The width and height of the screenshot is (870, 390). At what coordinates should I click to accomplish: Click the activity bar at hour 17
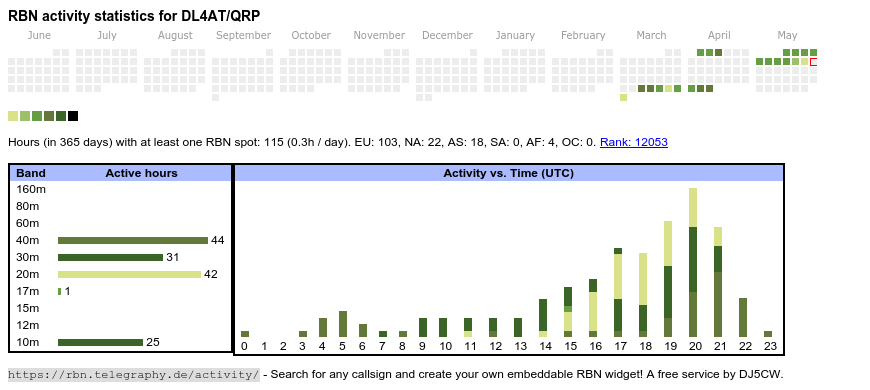[618, 292]
